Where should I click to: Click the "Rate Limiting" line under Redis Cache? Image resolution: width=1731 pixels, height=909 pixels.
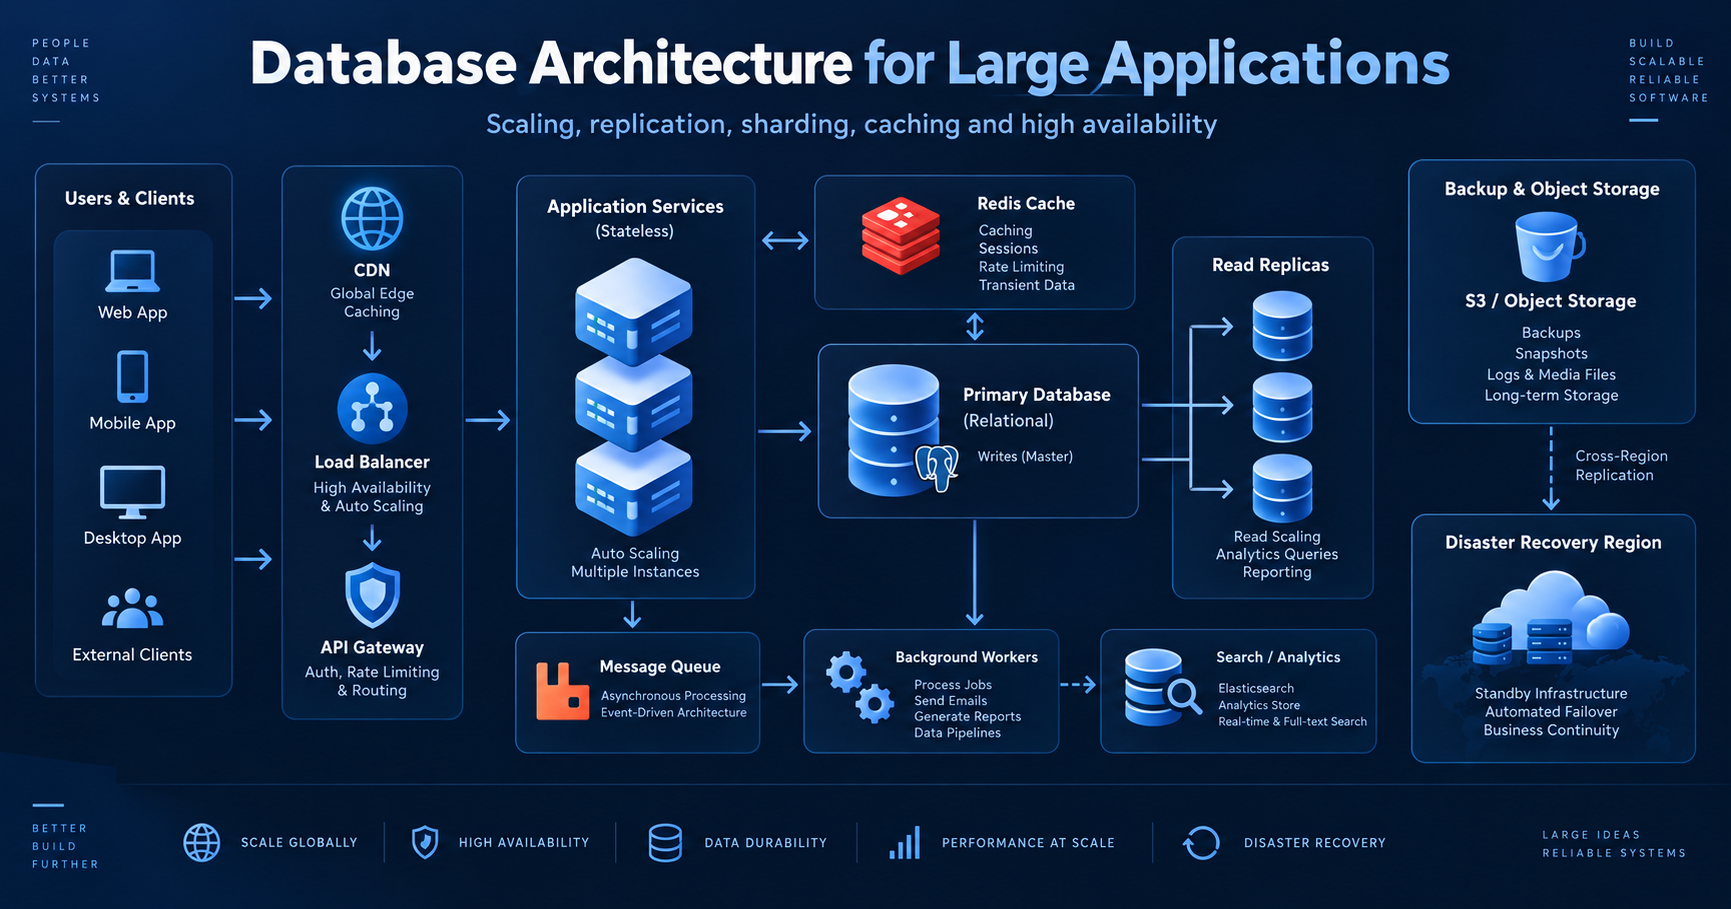pos(1021,267)
